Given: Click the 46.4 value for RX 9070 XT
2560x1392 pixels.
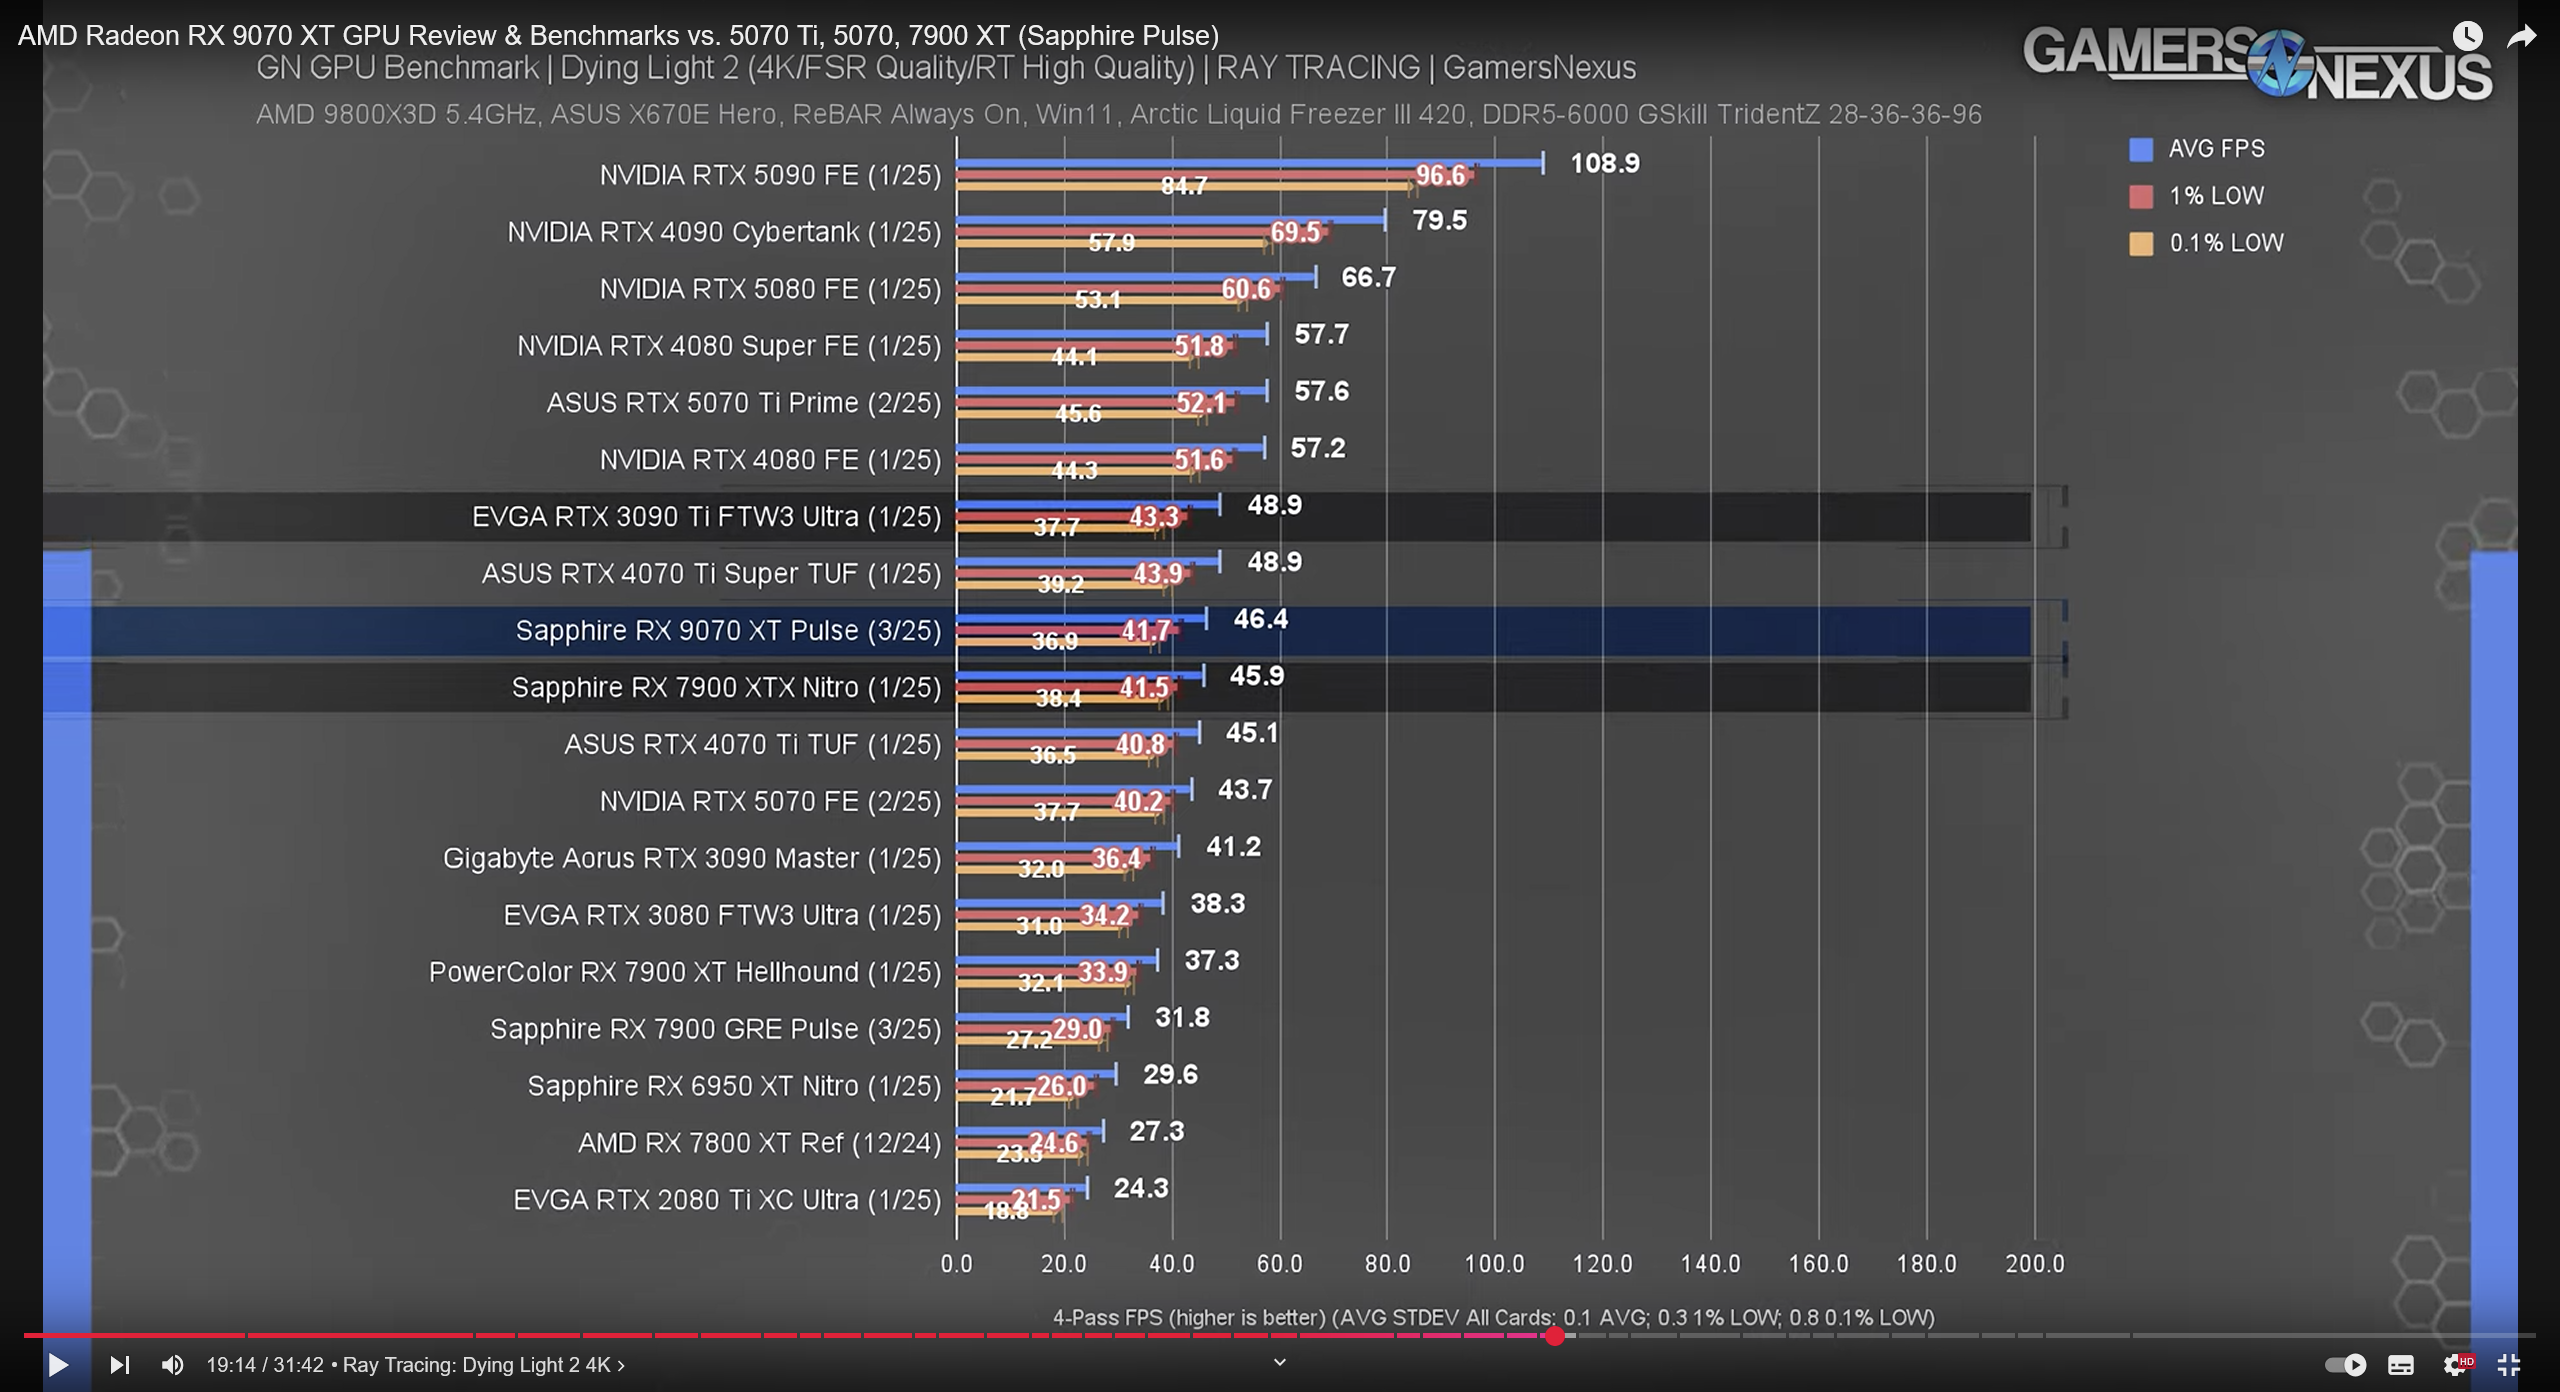Looking at the screenshot, I should 1261,619.
